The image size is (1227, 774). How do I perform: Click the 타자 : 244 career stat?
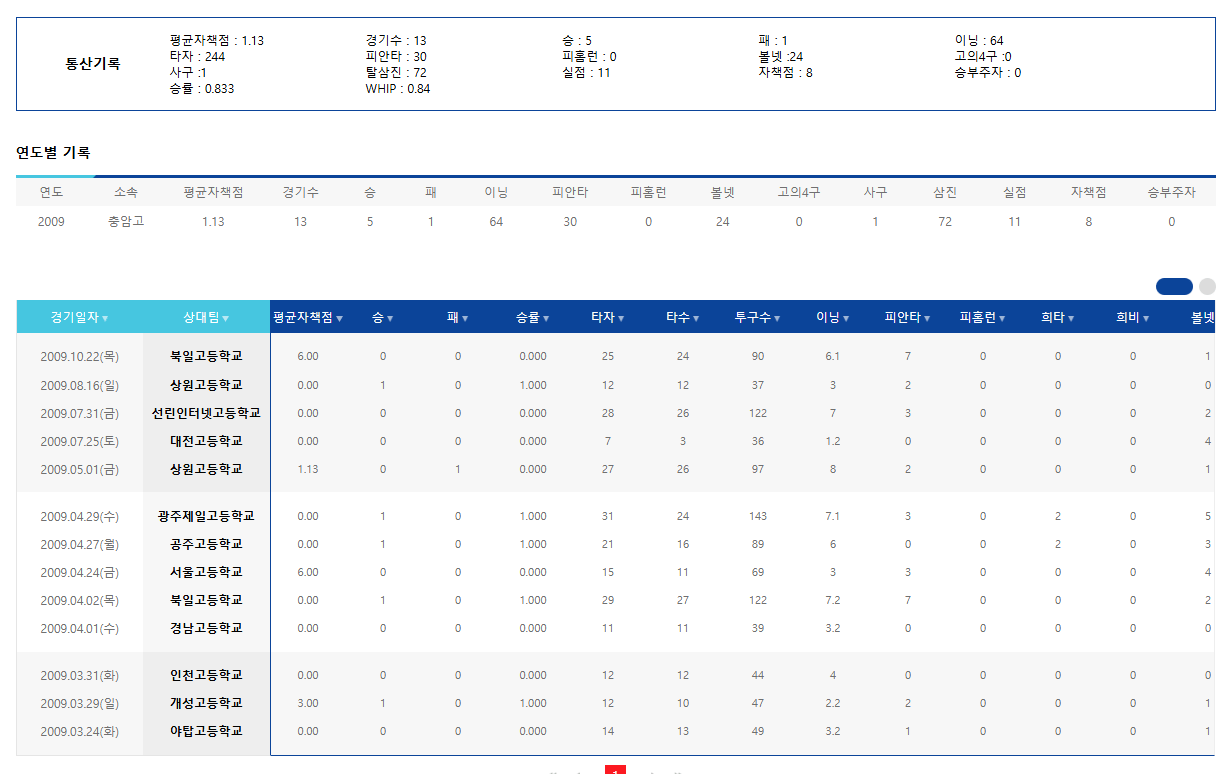(197, 57)
